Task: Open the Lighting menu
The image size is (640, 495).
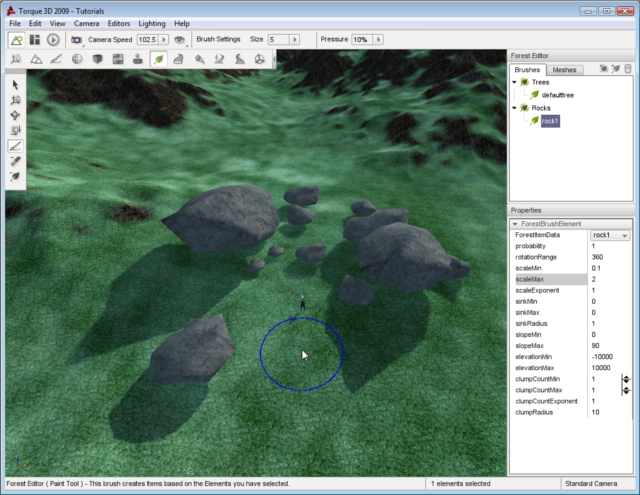Action: click(153, 23)
